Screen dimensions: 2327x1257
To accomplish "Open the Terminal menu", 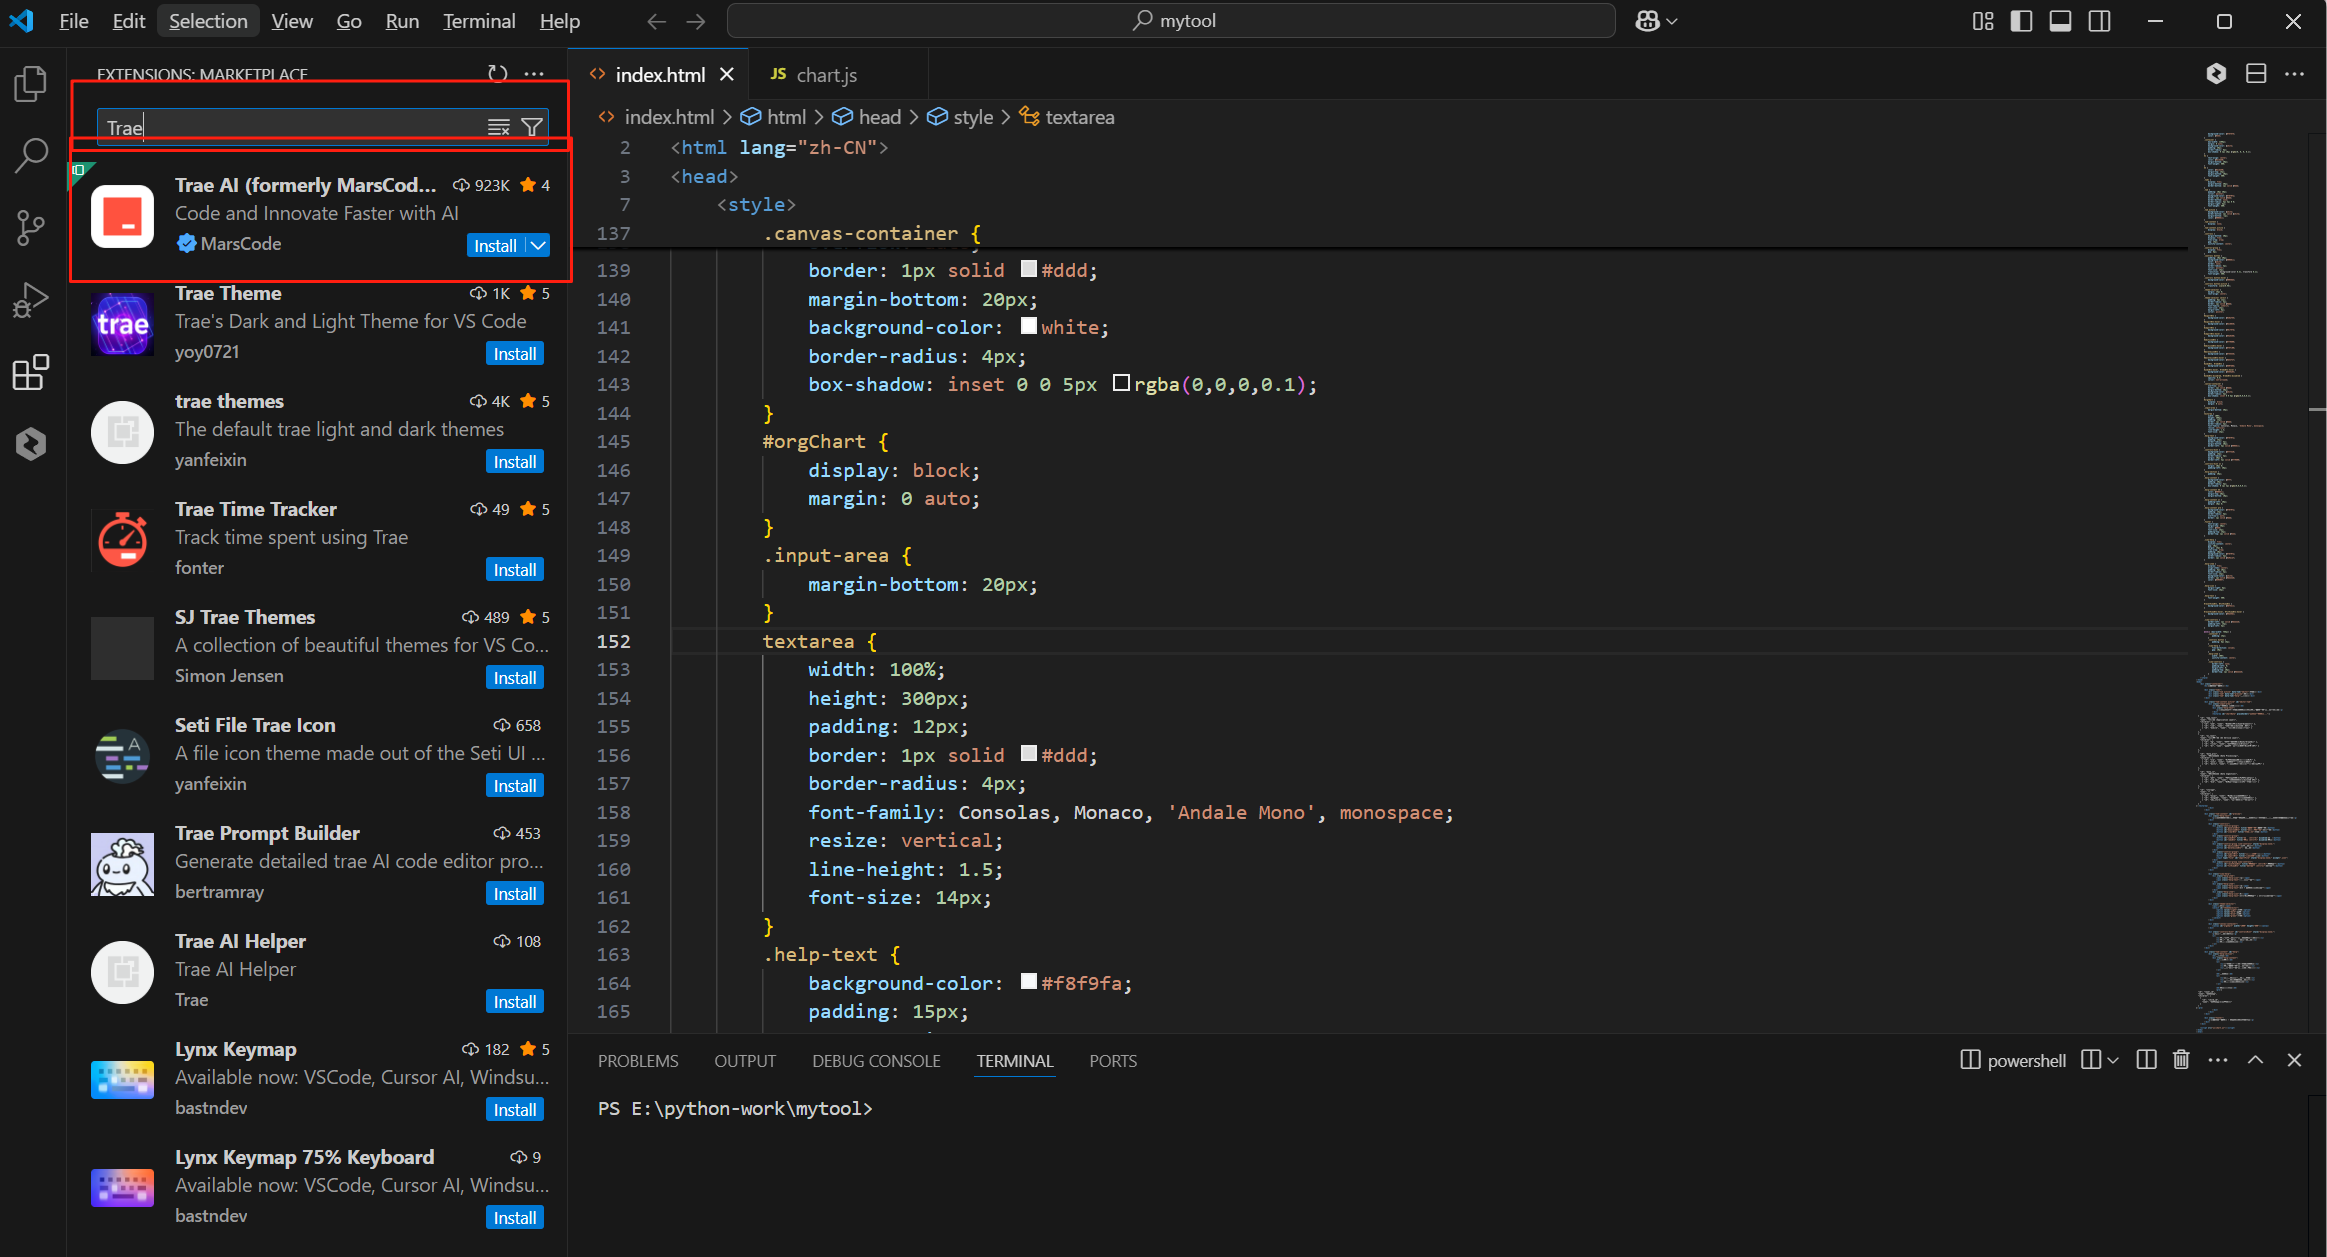I will coord(478,21).
